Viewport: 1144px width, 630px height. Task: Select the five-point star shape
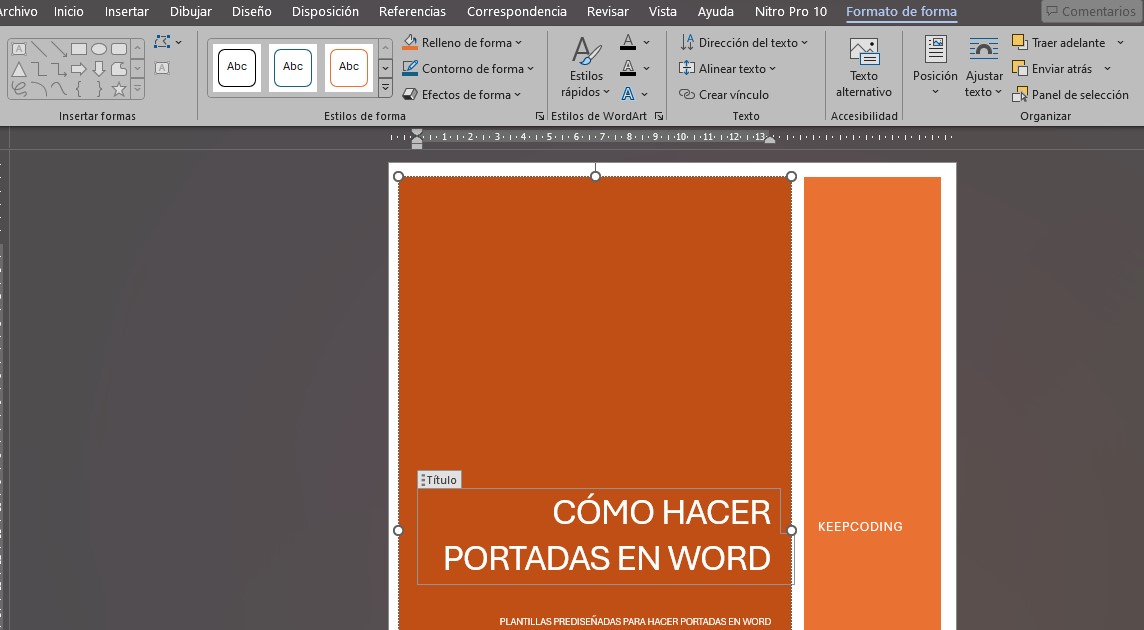(119, 90)
